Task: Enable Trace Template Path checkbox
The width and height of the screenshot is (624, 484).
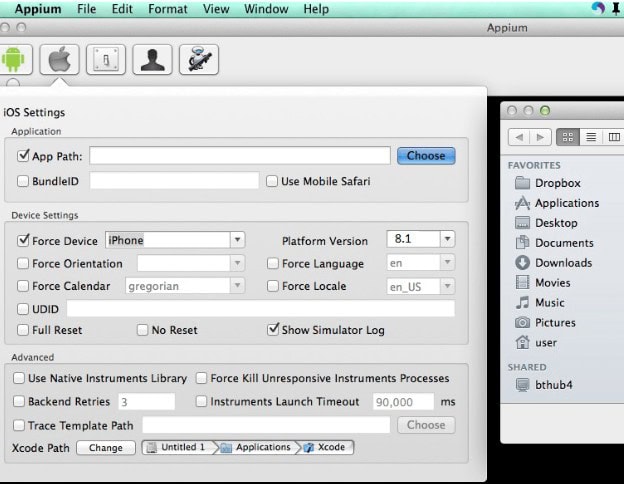Action: point(19,425)
